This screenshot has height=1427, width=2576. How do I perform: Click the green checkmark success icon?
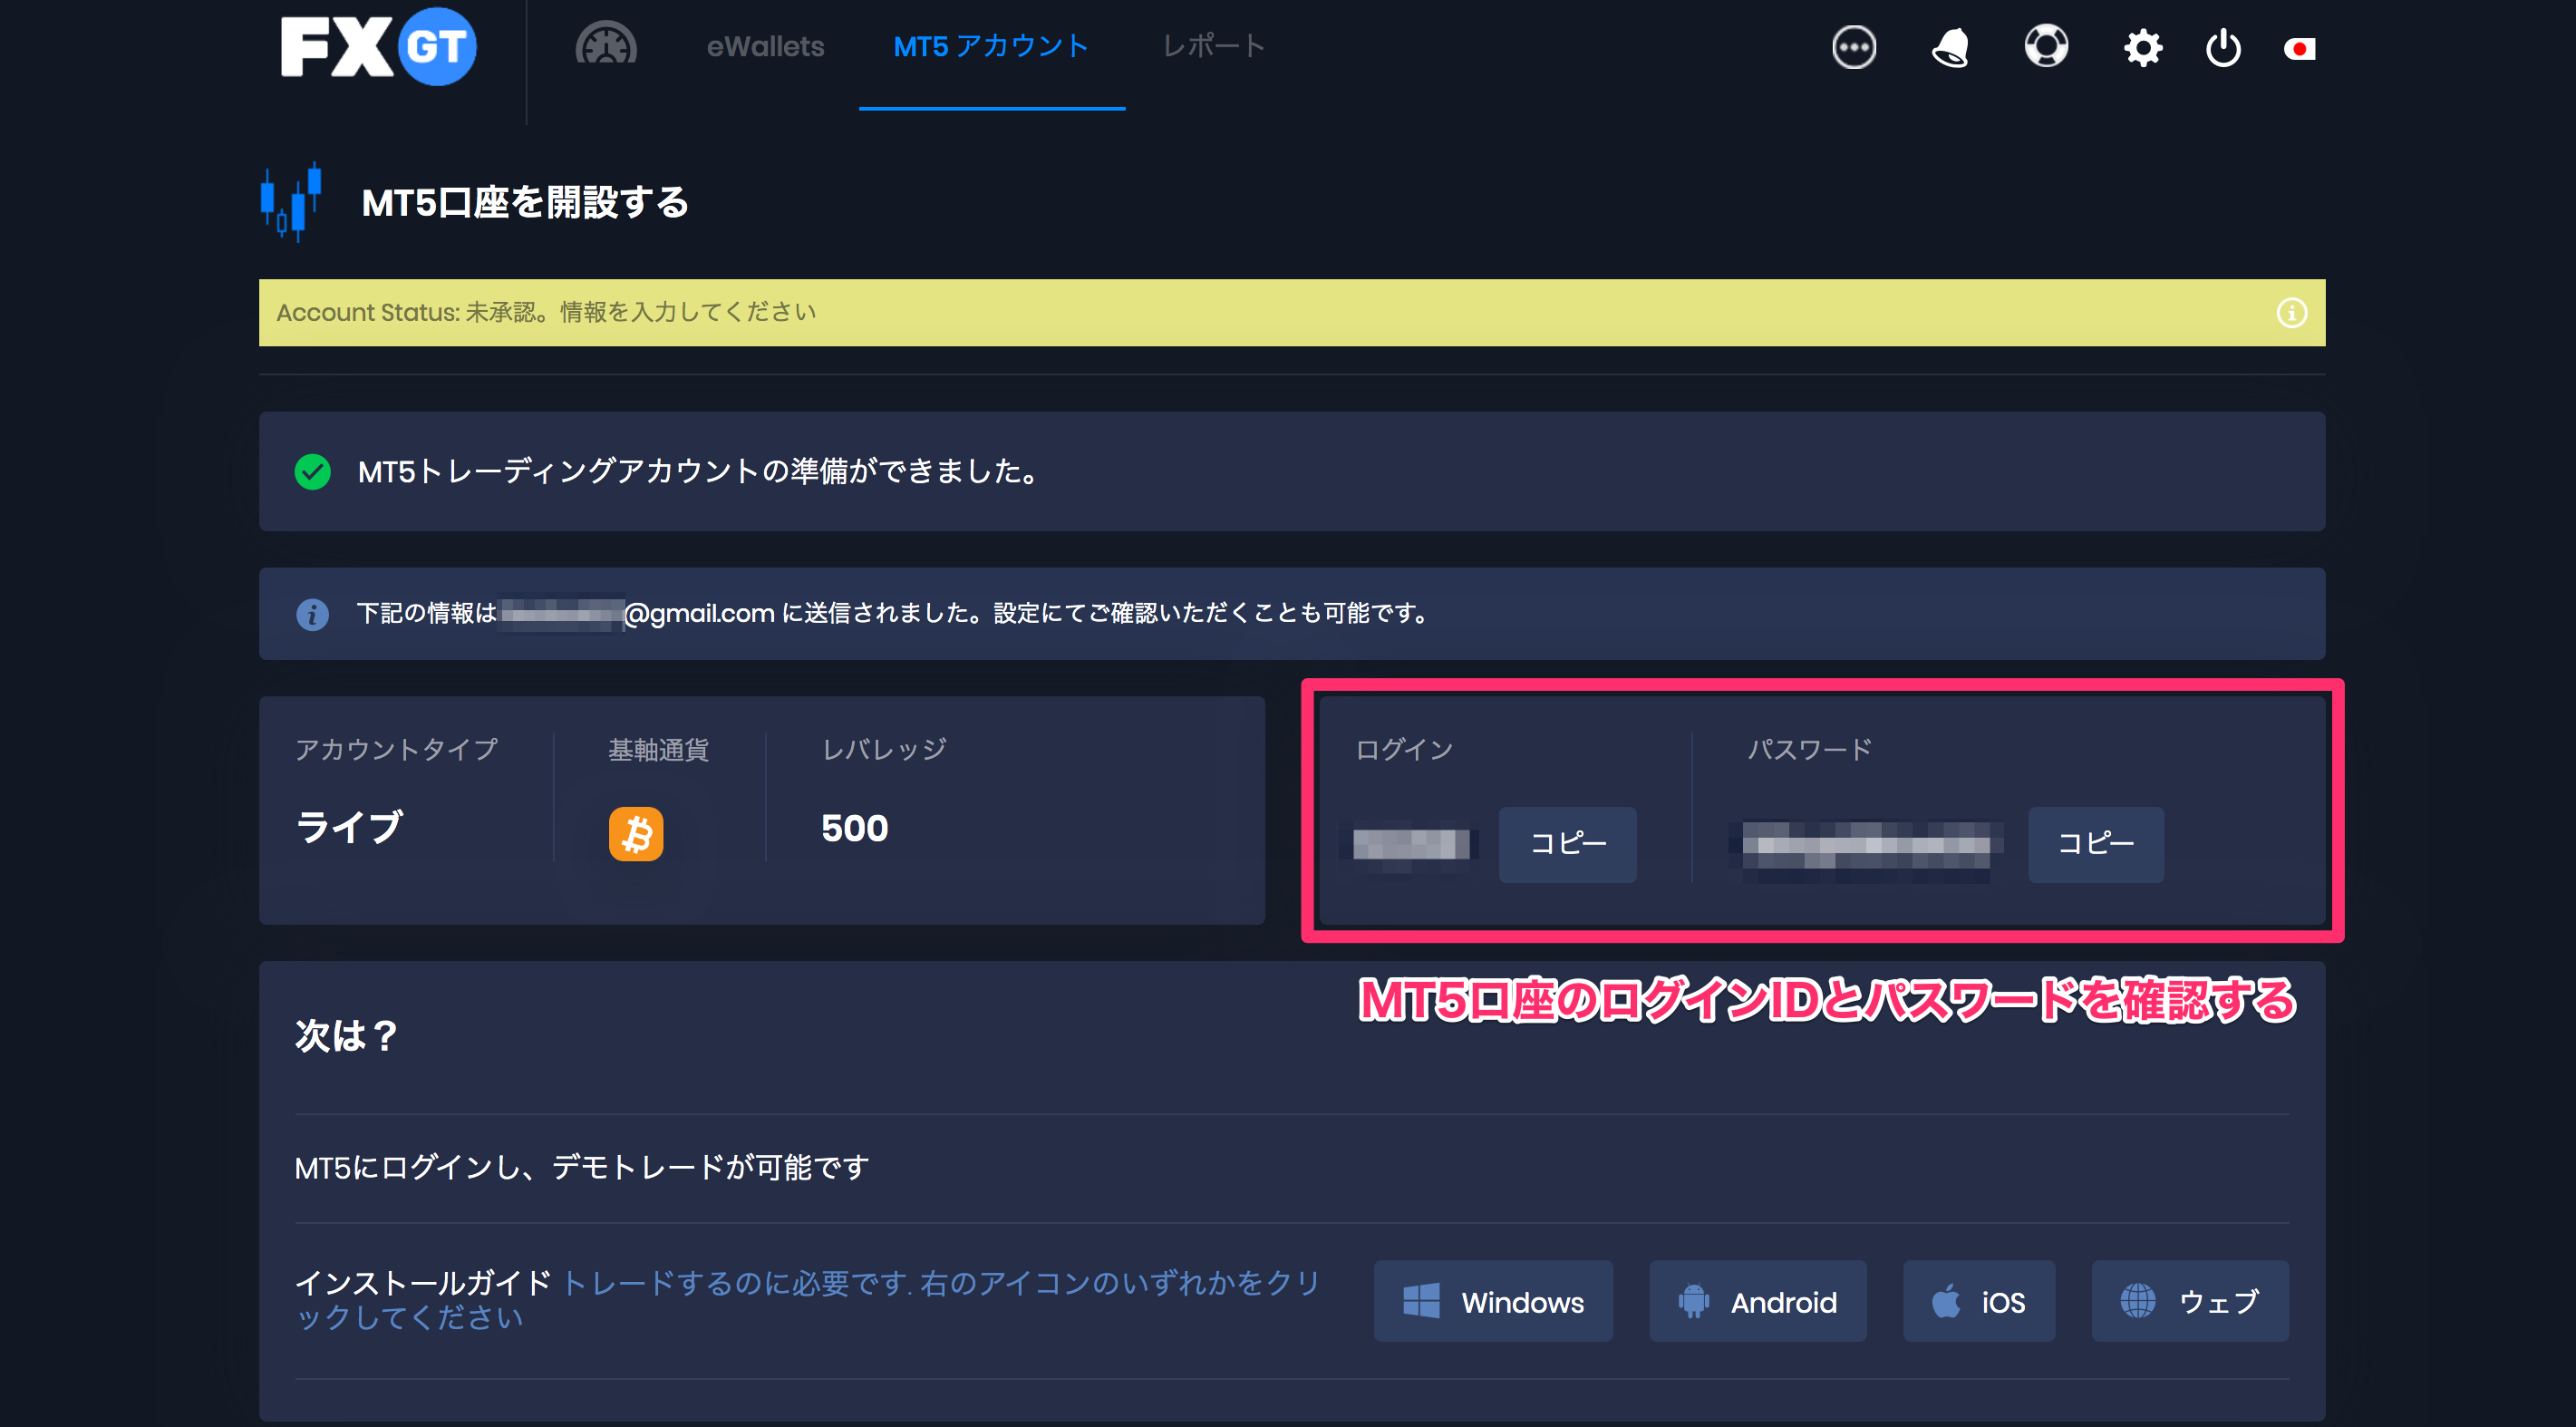(x=313, y=471)
